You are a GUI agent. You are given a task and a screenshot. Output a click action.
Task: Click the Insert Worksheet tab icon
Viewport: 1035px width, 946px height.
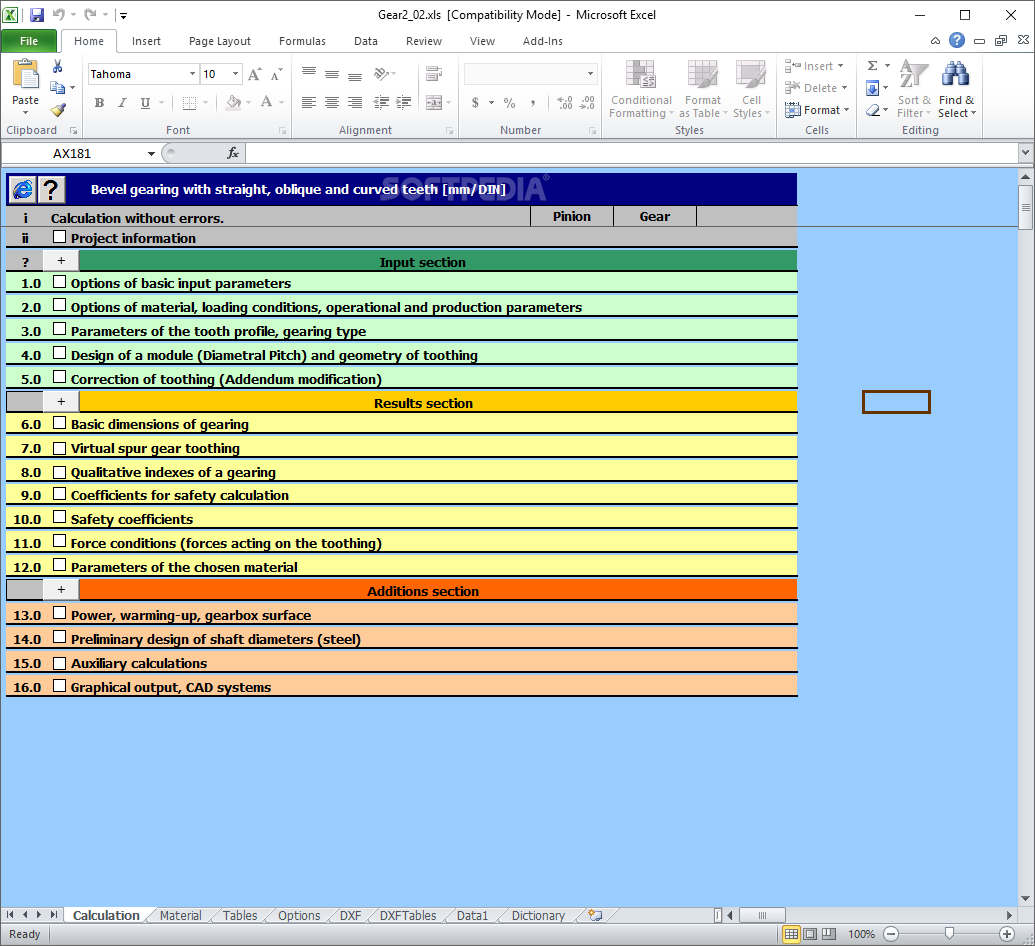click(595, 915)
